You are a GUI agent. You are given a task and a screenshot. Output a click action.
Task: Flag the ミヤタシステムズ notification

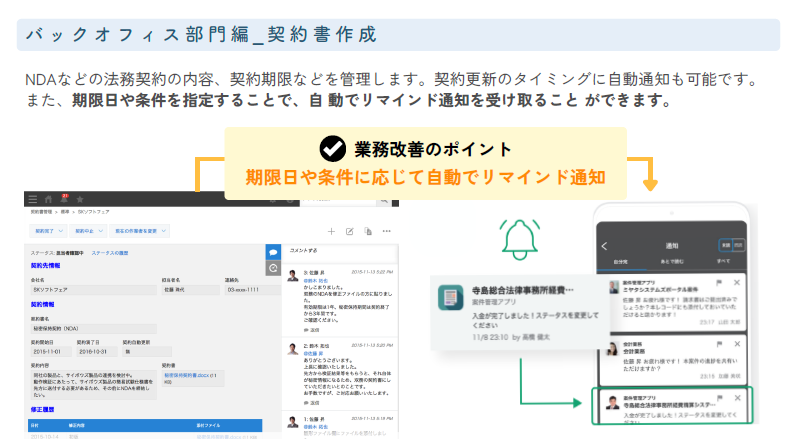point(719,283)
